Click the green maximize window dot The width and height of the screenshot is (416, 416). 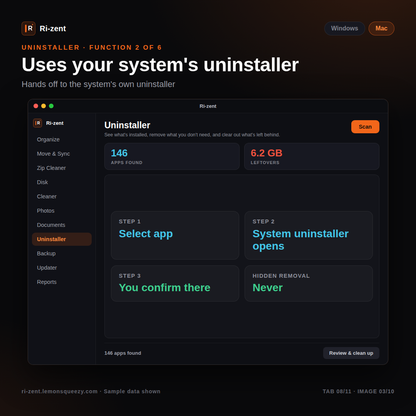[x=51, y=106]
